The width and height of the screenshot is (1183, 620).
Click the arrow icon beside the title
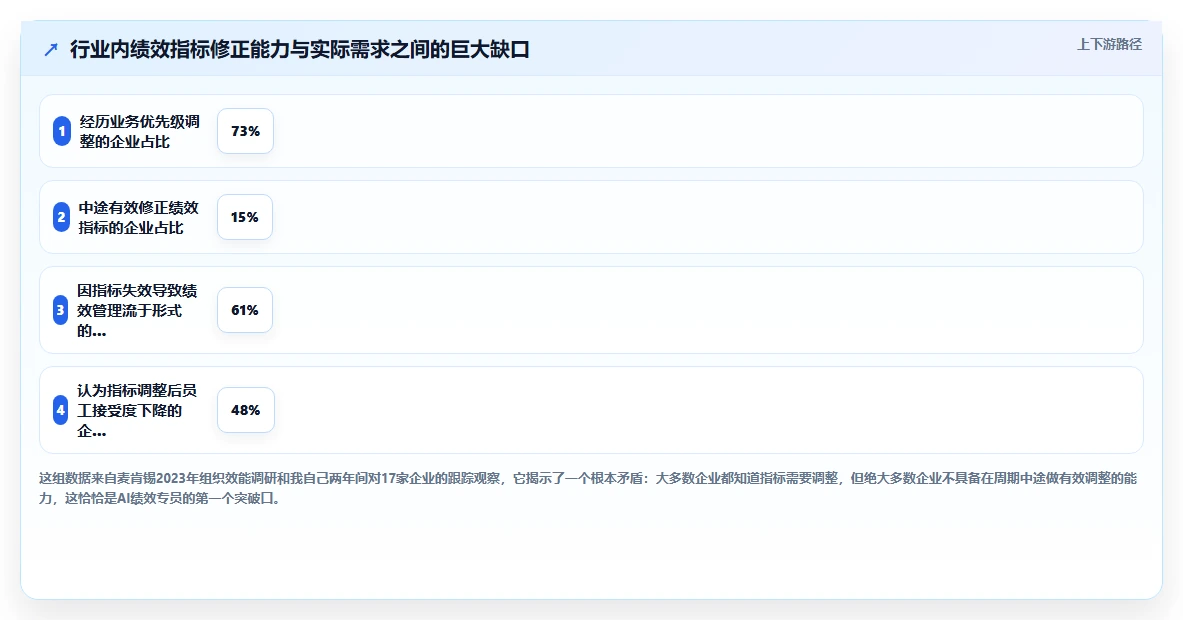click(x=51, y=50)
